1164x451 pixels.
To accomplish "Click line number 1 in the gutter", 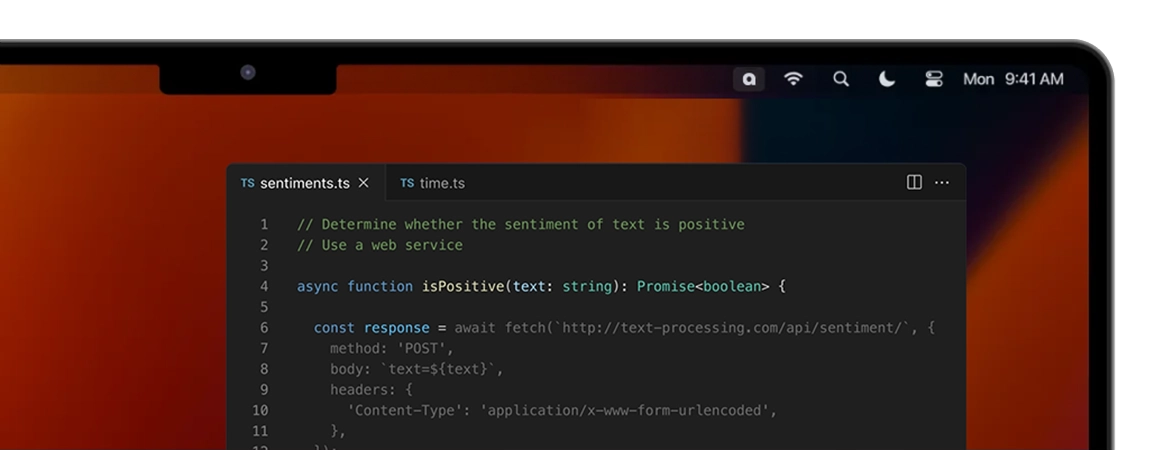I will tap(264, 224).
